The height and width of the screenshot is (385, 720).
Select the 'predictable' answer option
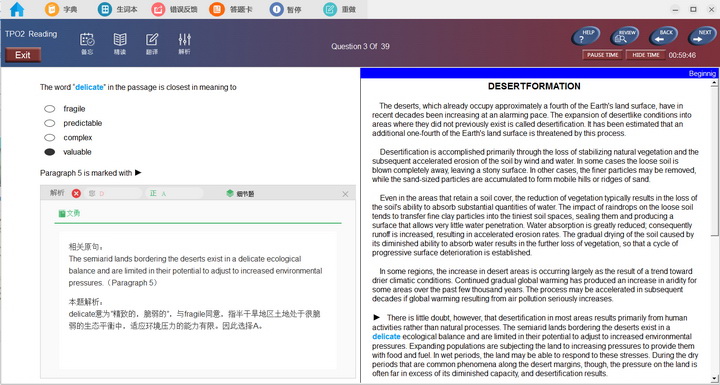click(50, 123)
